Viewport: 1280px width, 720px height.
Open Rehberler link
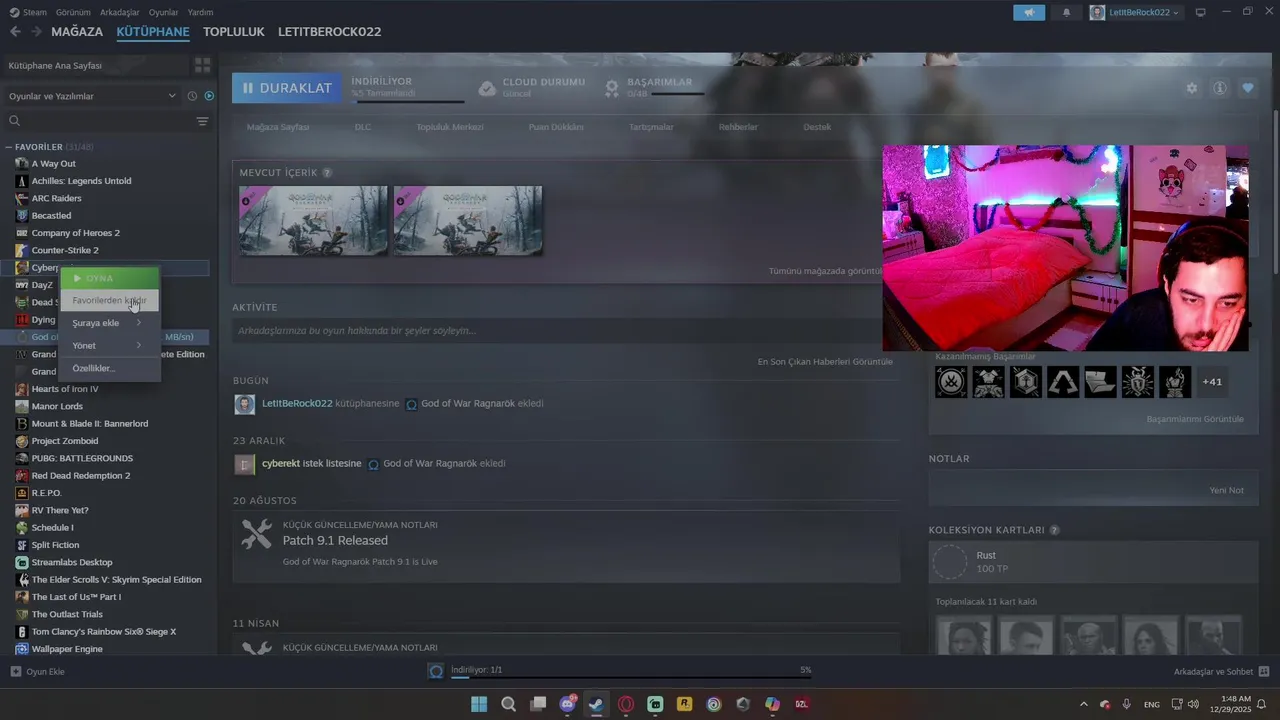[x=738, y=127]
